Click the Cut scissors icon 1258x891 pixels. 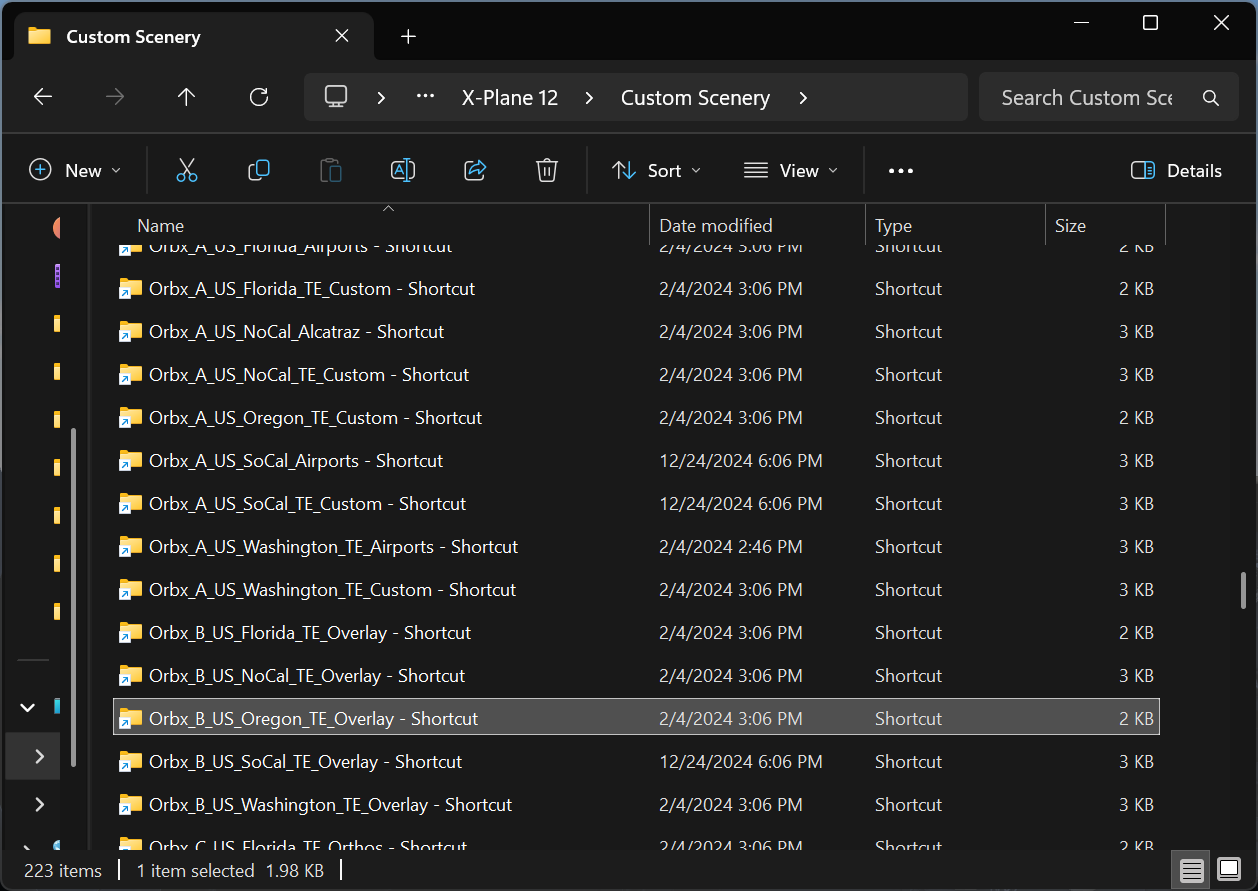187,171
